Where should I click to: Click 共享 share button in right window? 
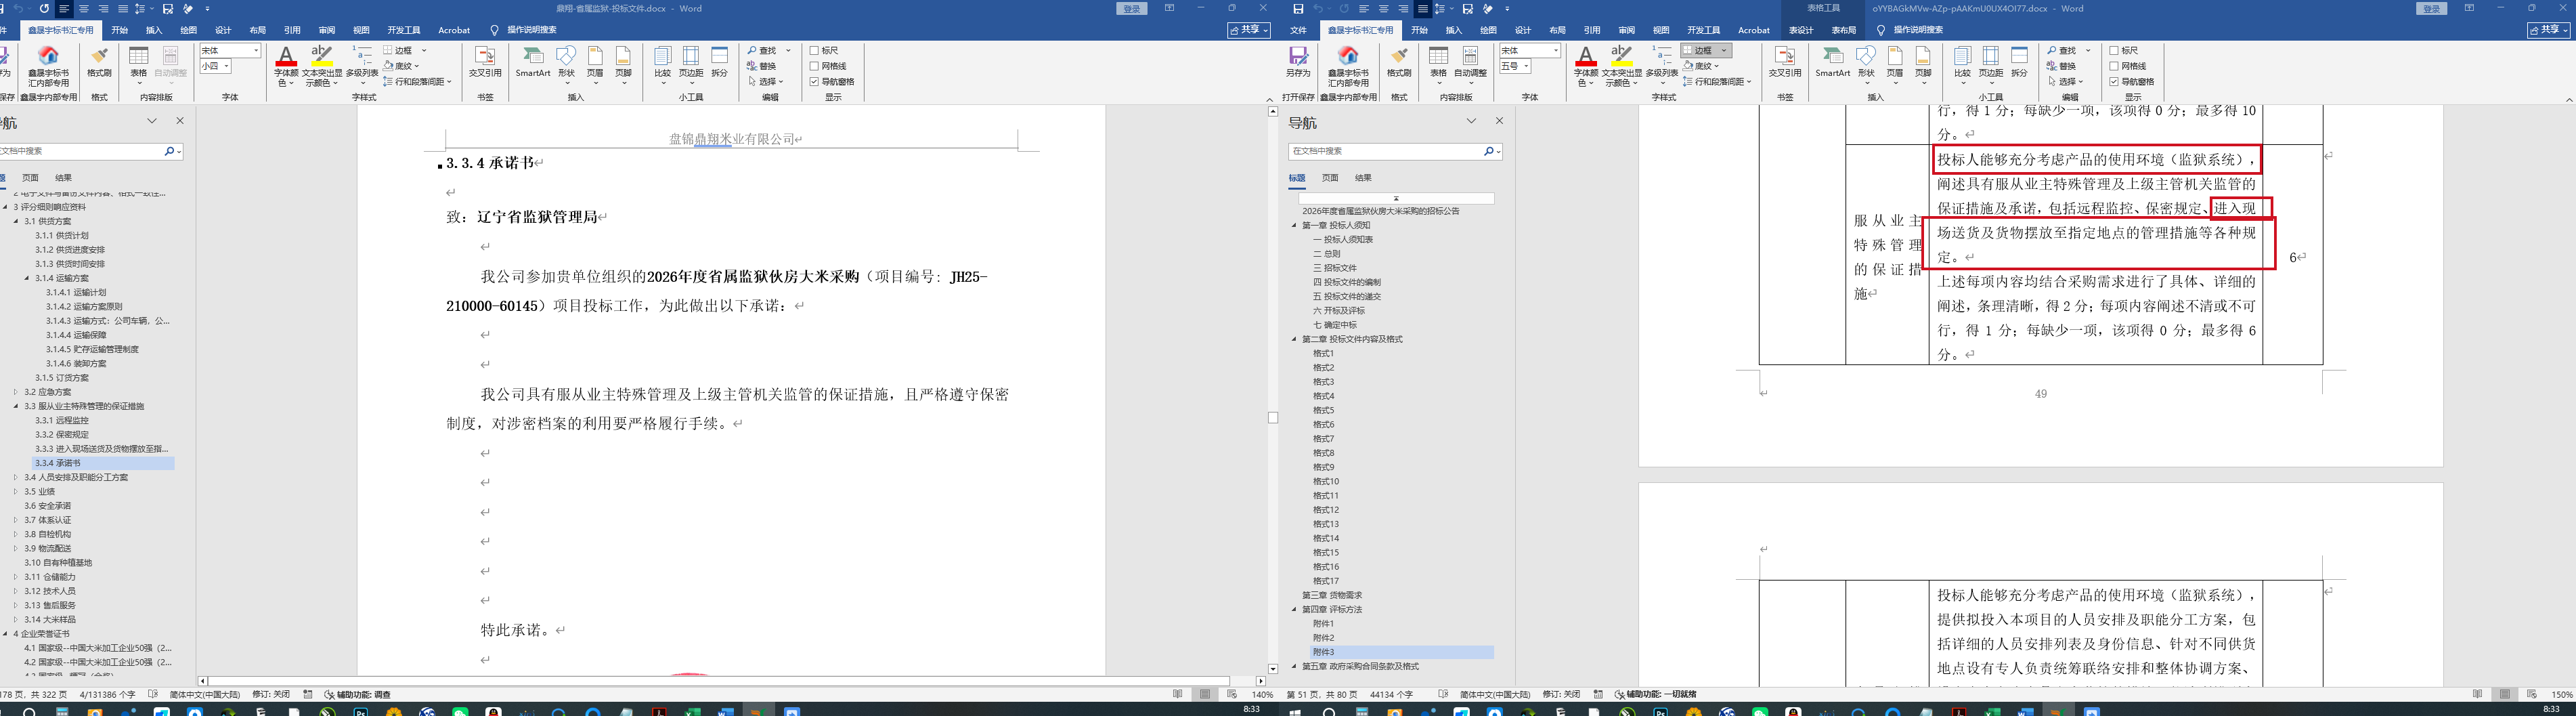click(2548, 31)
